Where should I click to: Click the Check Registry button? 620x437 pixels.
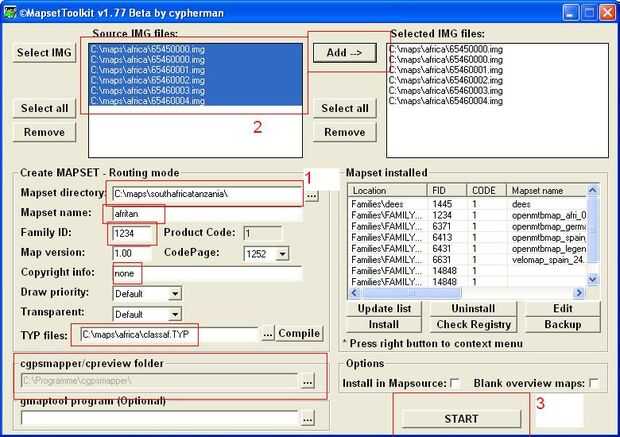click(x=473, y=325)
